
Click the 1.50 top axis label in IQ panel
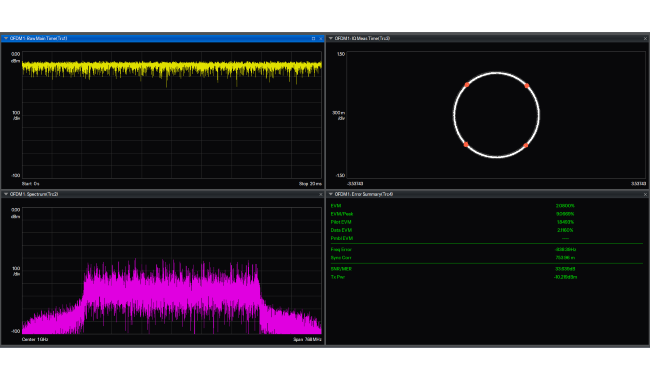pyautogui.click(x=341, y=54)
